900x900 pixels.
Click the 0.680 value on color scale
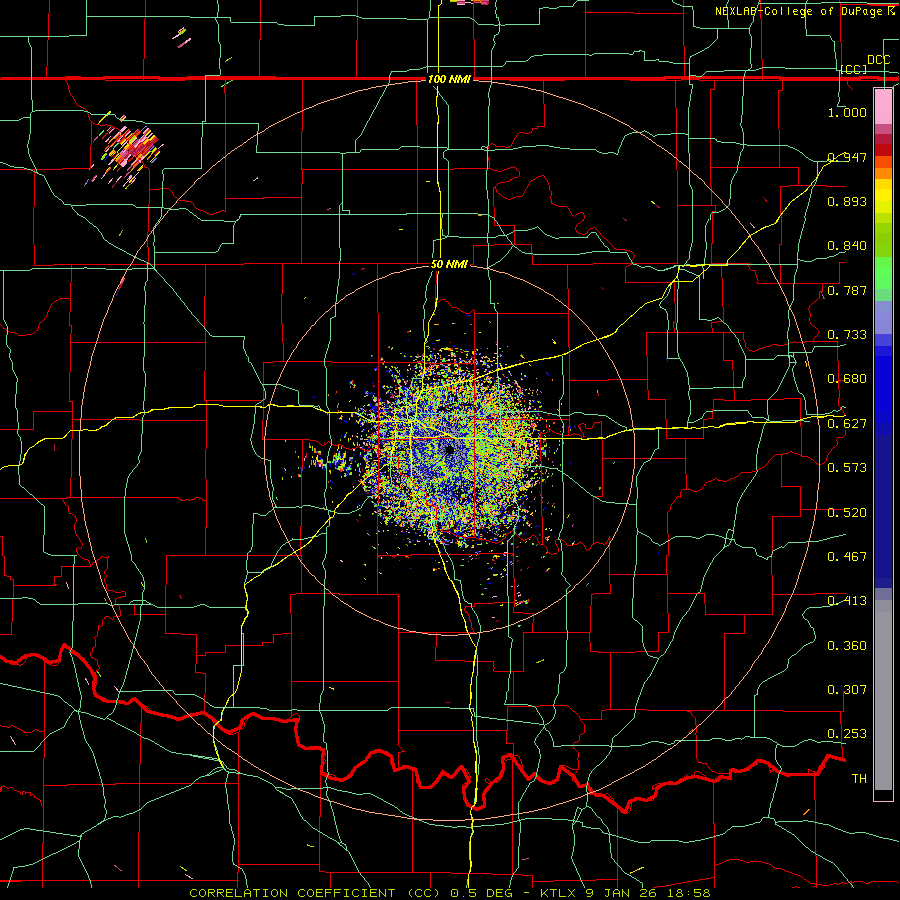[847, 379]
